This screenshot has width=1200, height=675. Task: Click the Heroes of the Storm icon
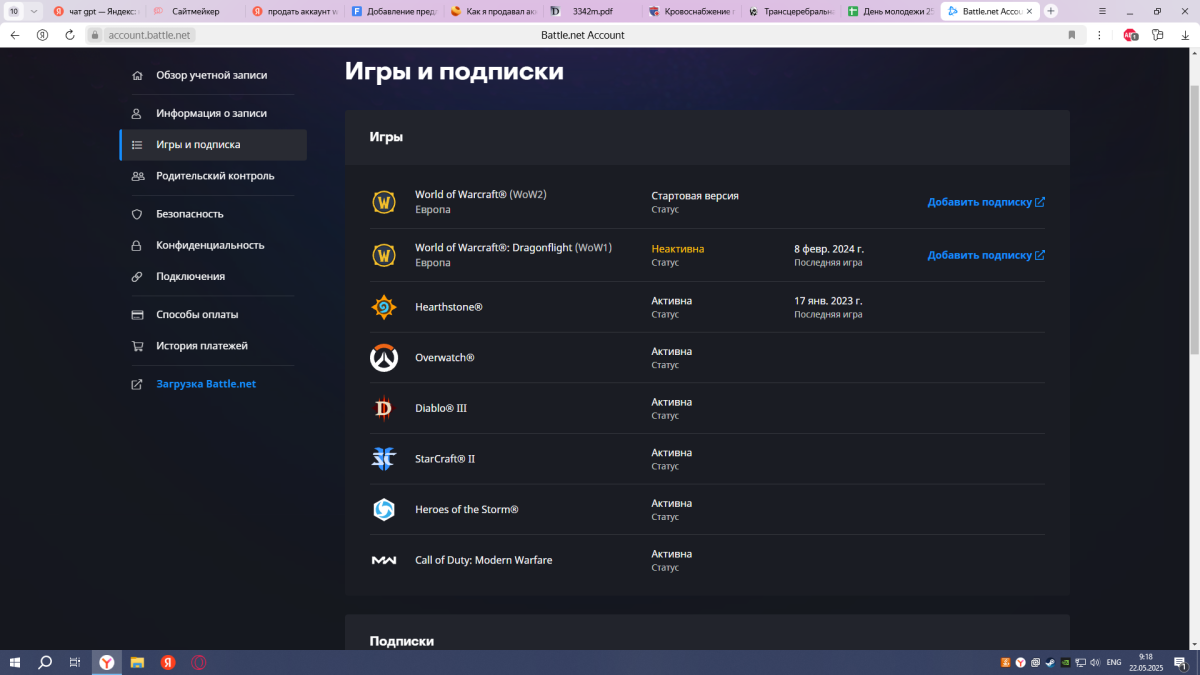384,510
